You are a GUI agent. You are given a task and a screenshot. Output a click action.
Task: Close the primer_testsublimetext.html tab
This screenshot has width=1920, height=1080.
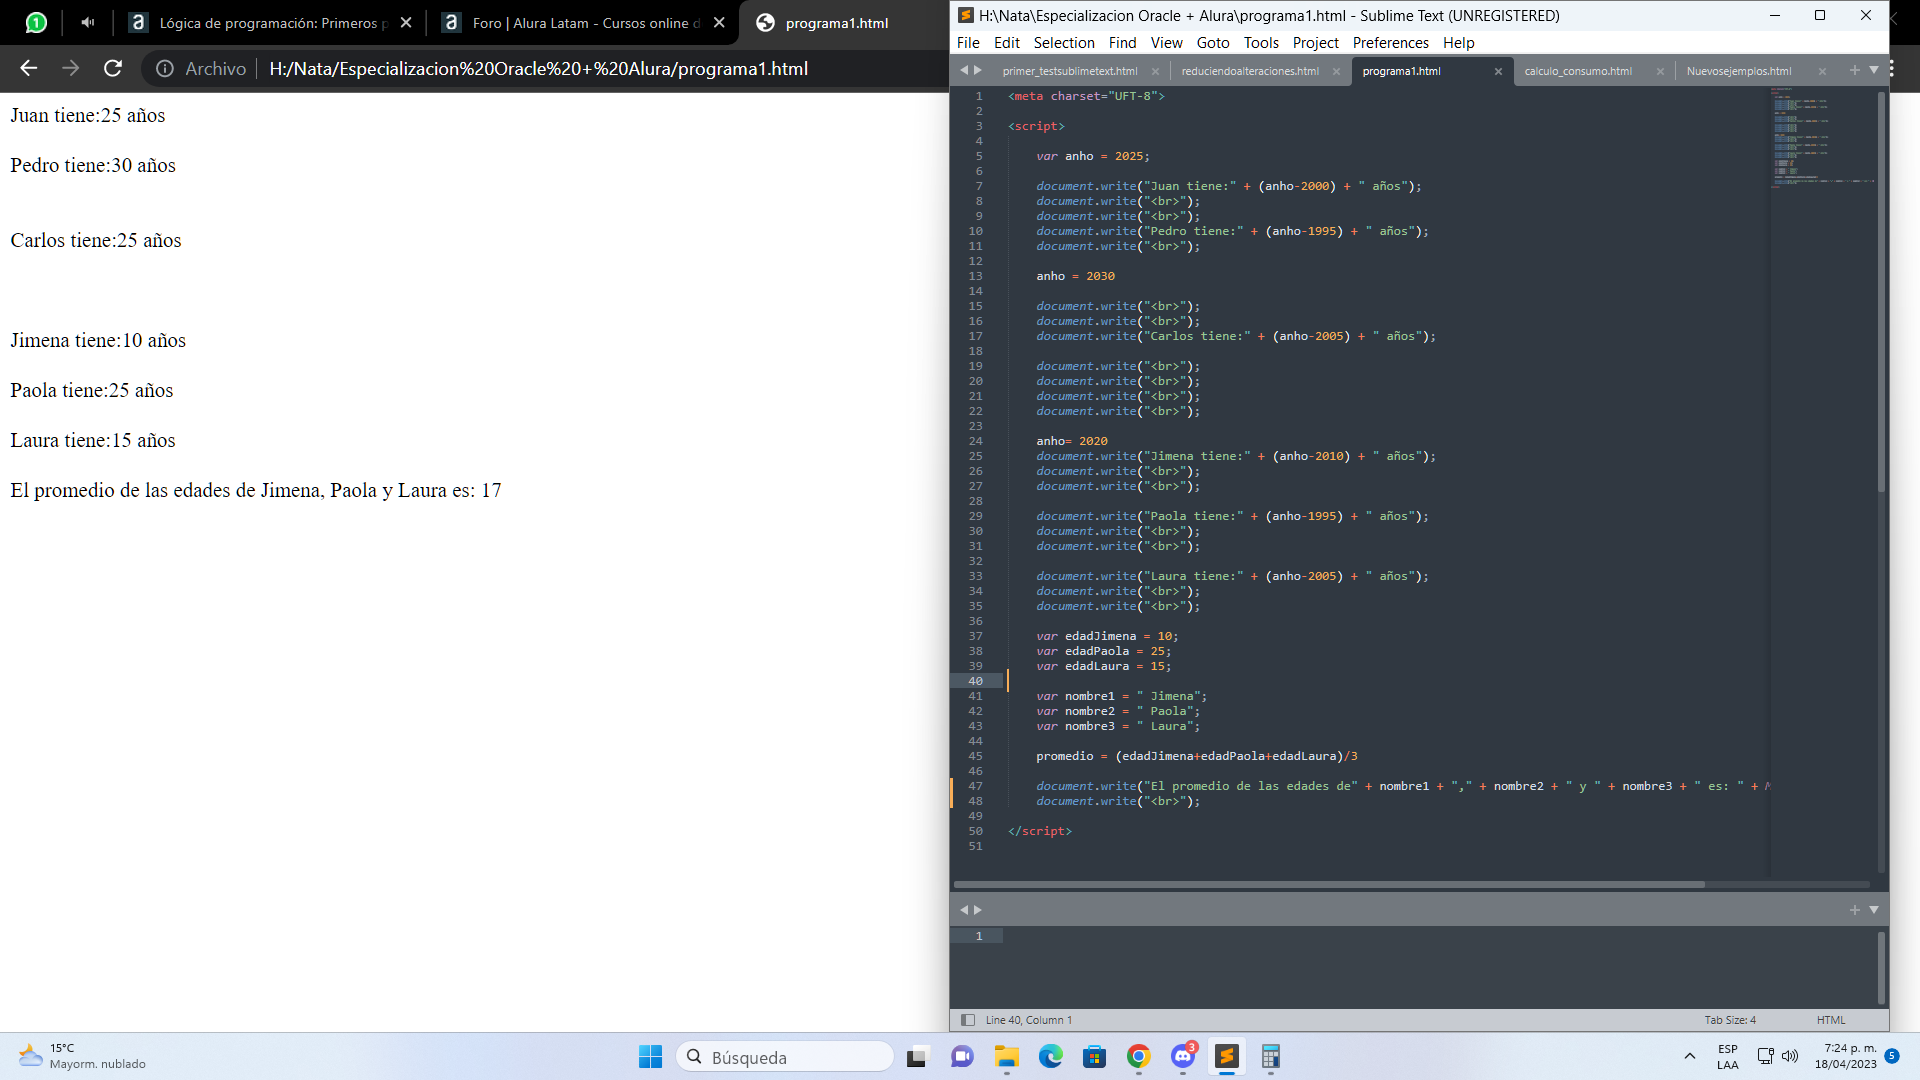click(x=1155, y=71)
